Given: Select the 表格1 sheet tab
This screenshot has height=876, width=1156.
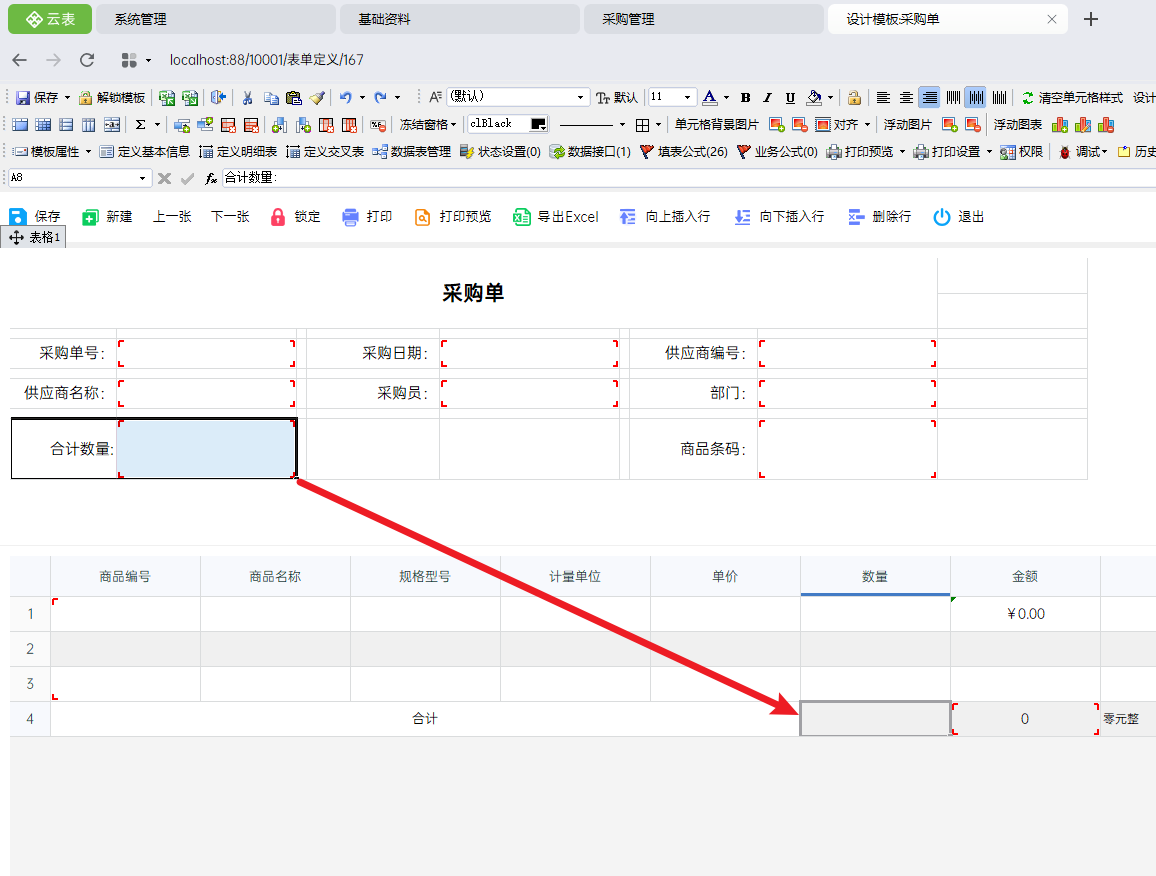Looking at the screenshot, I should coord(34,237).
